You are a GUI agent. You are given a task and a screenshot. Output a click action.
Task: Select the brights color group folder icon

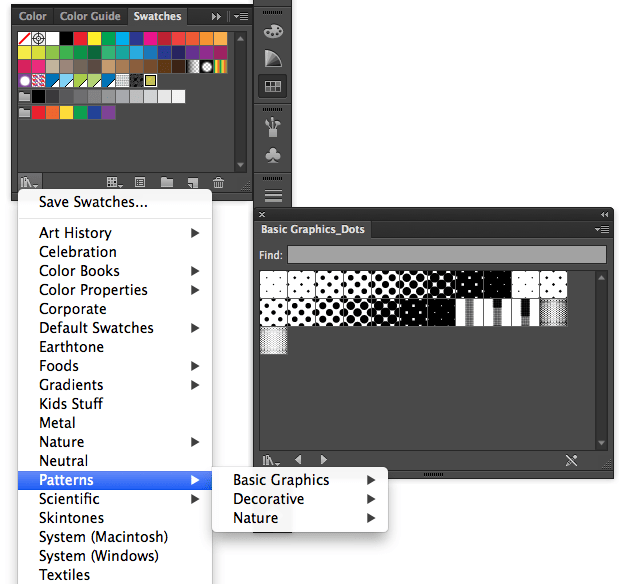click(x=24, y=112)
